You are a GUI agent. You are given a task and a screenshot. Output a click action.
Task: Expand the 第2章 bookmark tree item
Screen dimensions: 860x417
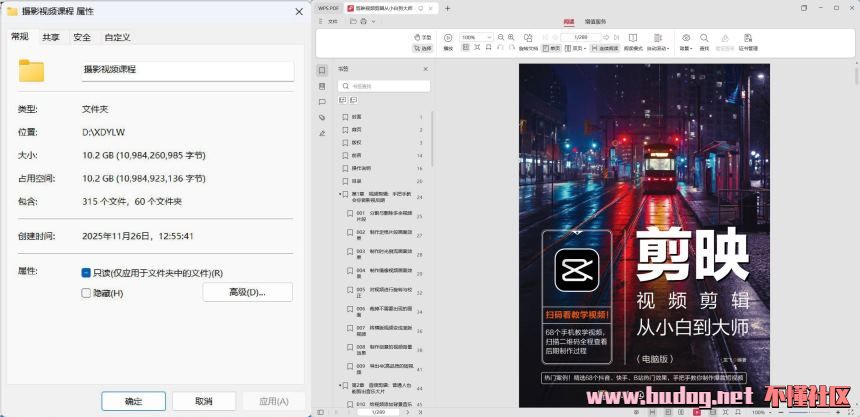(x=341, y=385)
